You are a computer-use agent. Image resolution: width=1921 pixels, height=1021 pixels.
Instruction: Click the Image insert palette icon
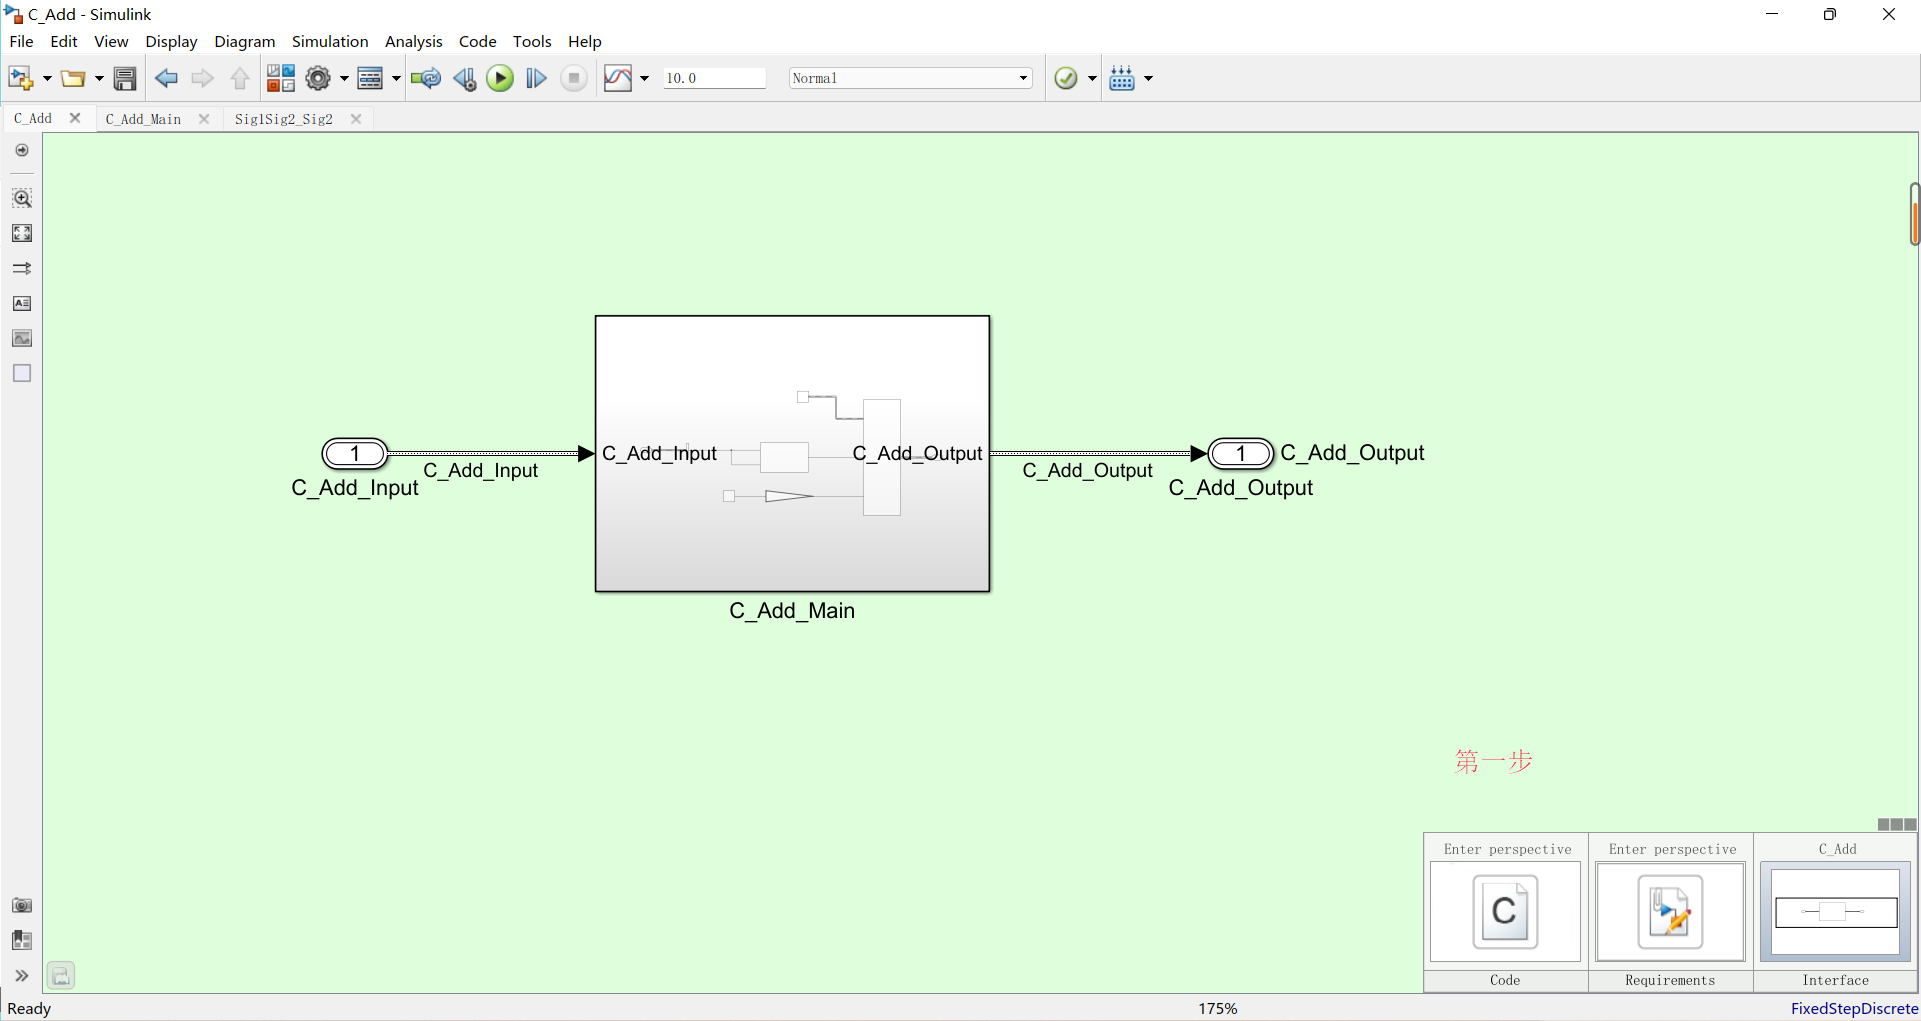pyautogui.click(x=22, y=338)
